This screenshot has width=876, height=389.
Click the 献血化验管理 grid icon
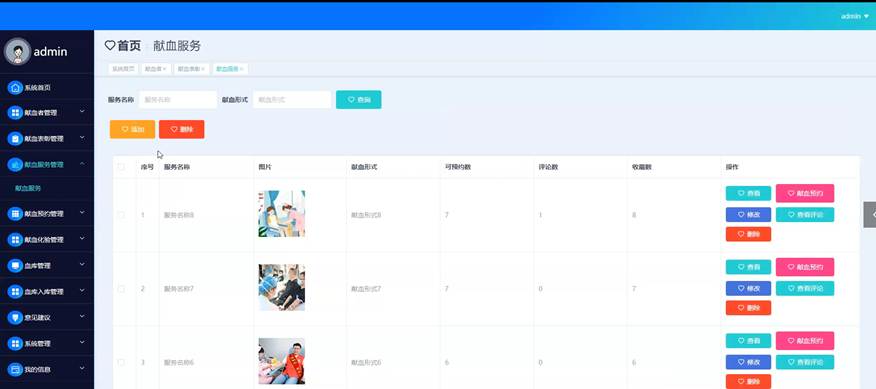pyautogui.click(x=15, y=239)
